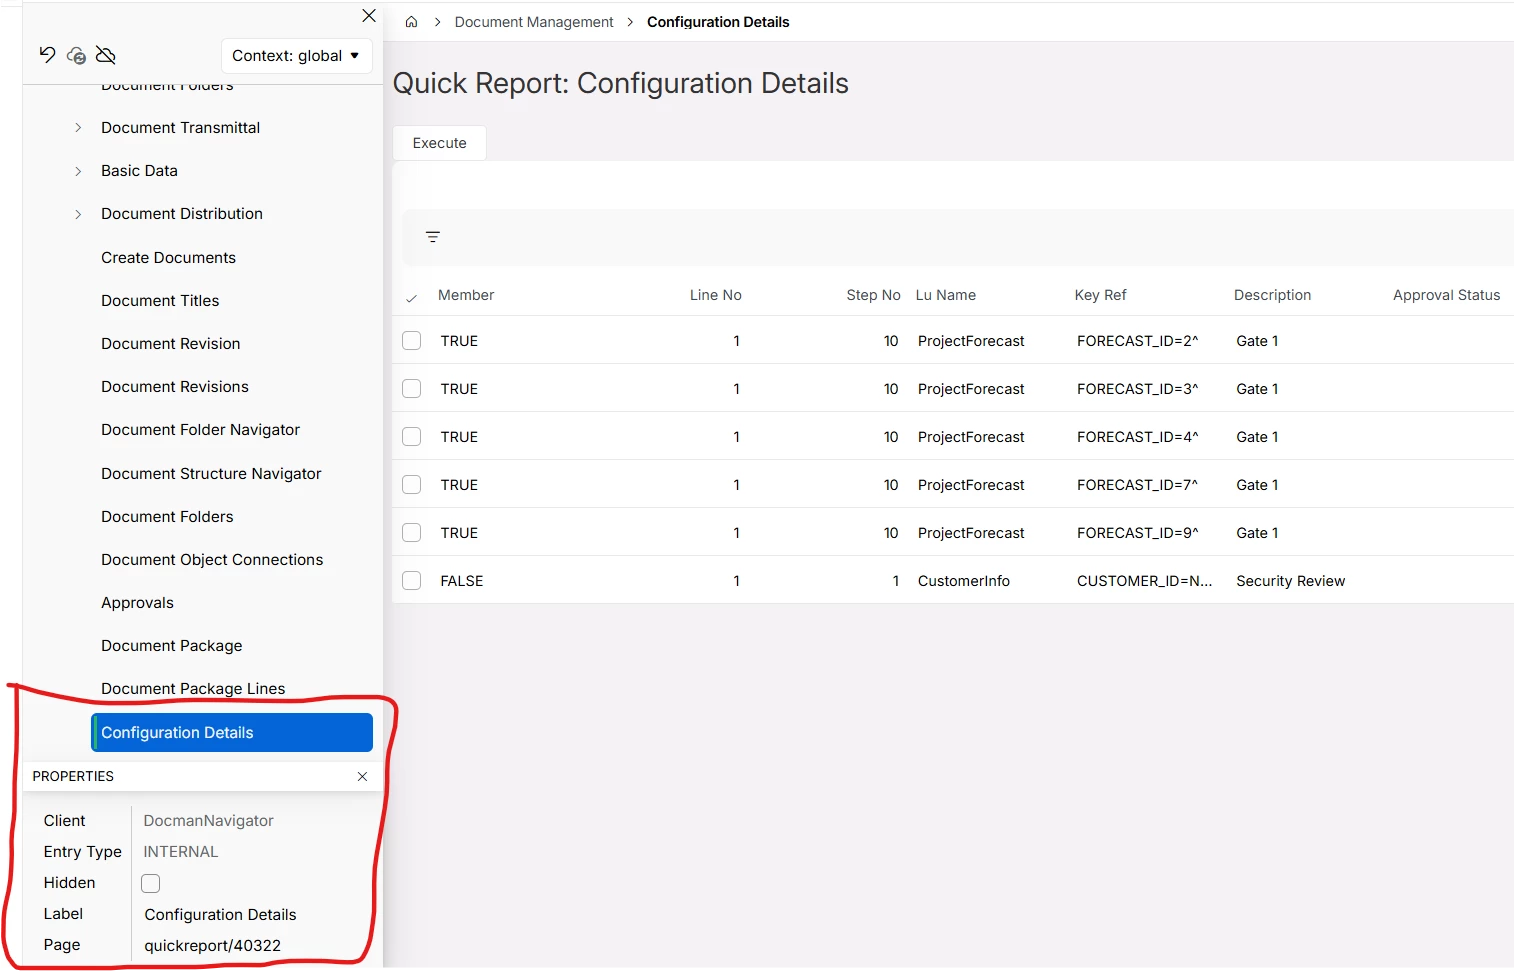The height and width of the screenshot is (971, 1514).
Task: Open Basic Data in navigator
Action: click(139, 171)
